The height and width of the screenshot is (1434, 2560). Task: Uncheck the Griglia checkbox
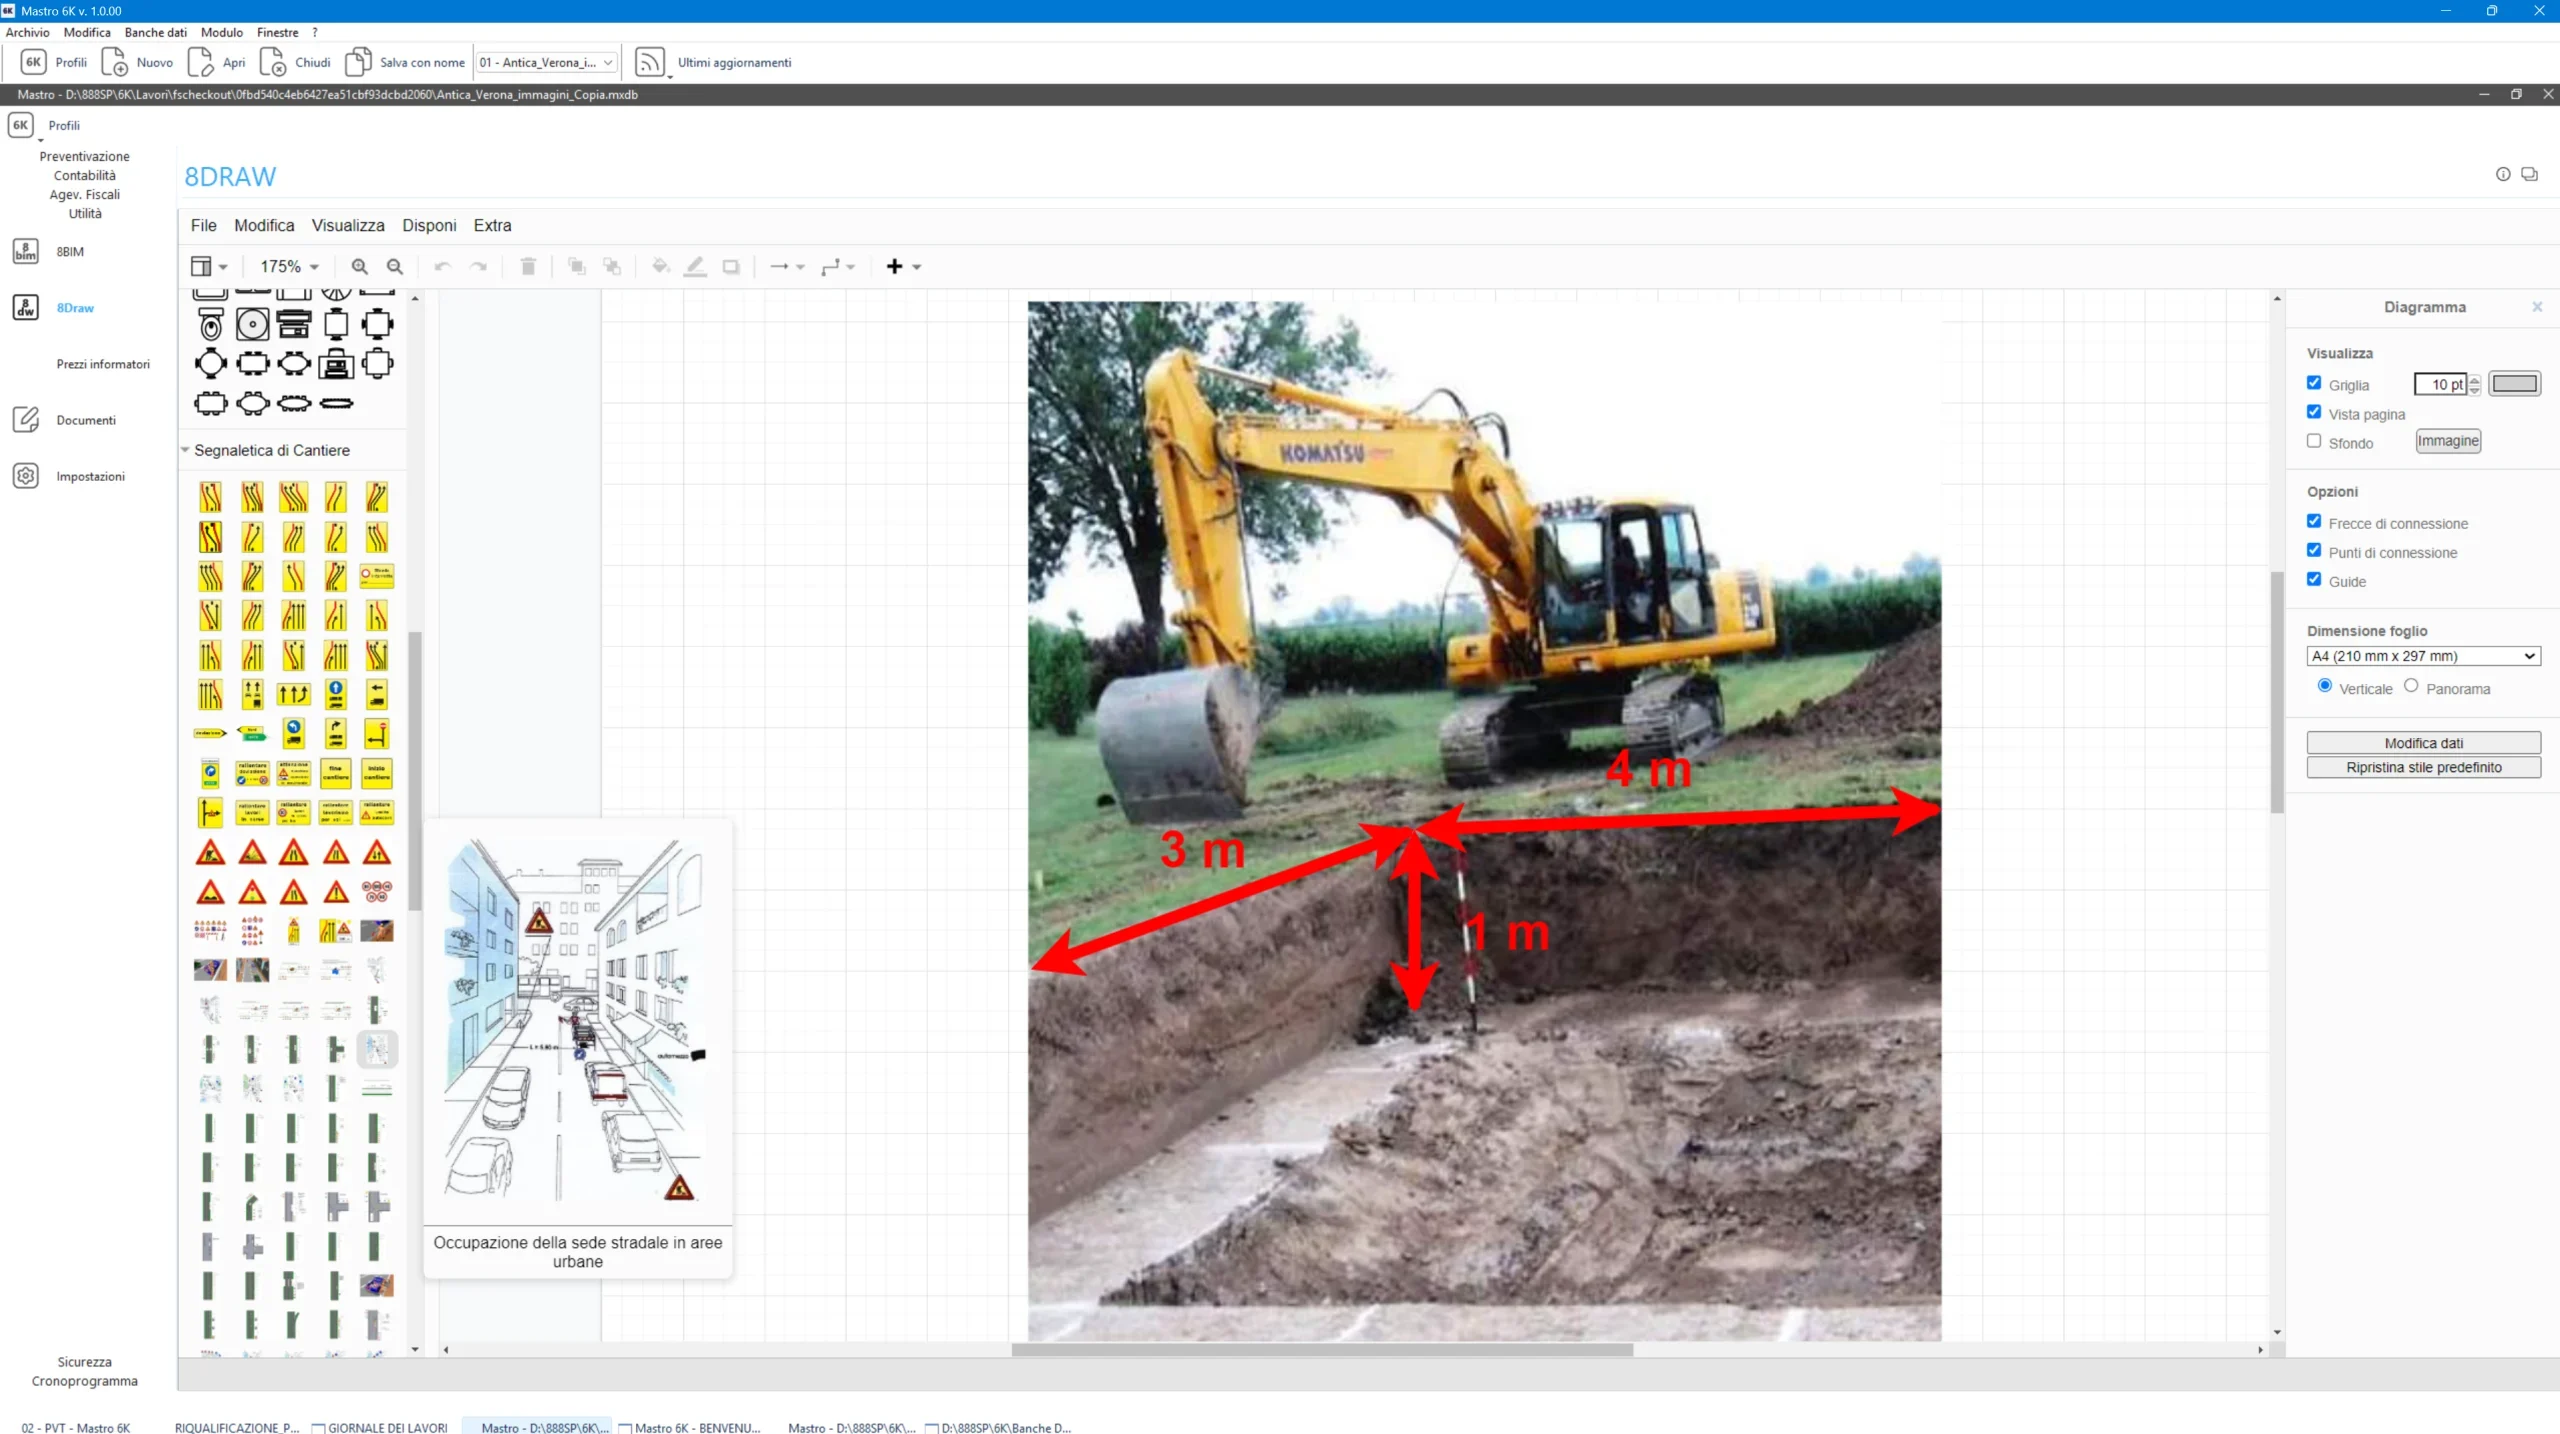click(x=2314, y=383)
